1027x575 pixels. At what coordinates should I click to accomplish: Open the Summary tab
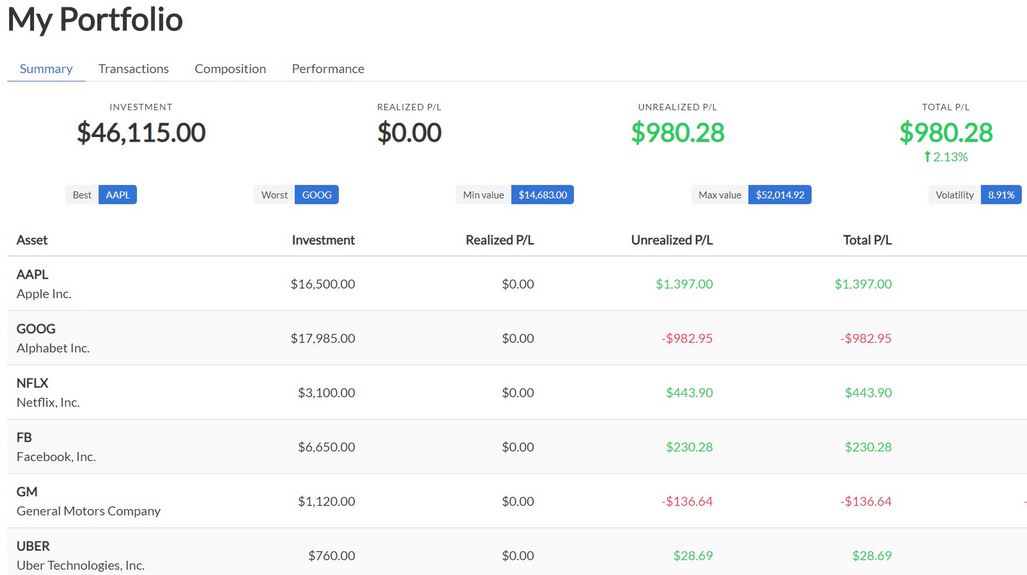tap(46, 69)
